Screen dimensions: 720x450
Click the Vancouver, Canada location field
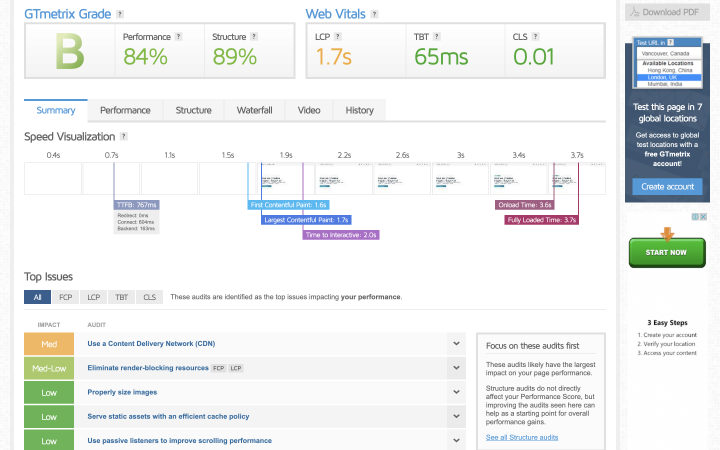coord(669,53)
